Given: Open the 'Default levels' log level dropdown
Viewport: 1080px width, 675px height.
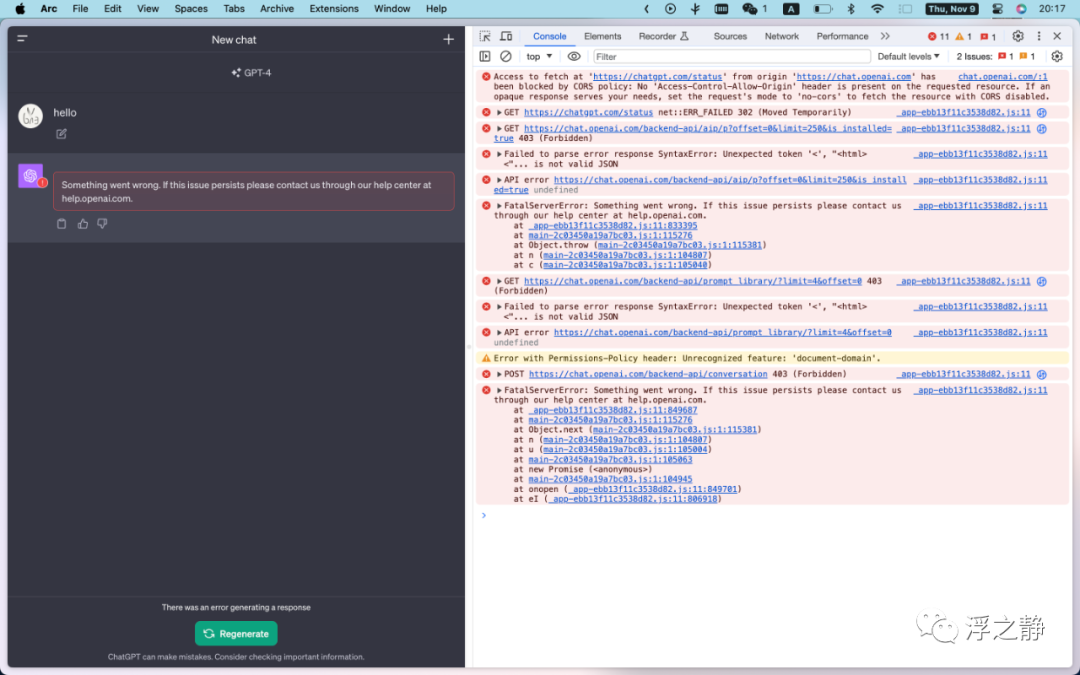Looking at the screenshot, I should tap(908, 56).
